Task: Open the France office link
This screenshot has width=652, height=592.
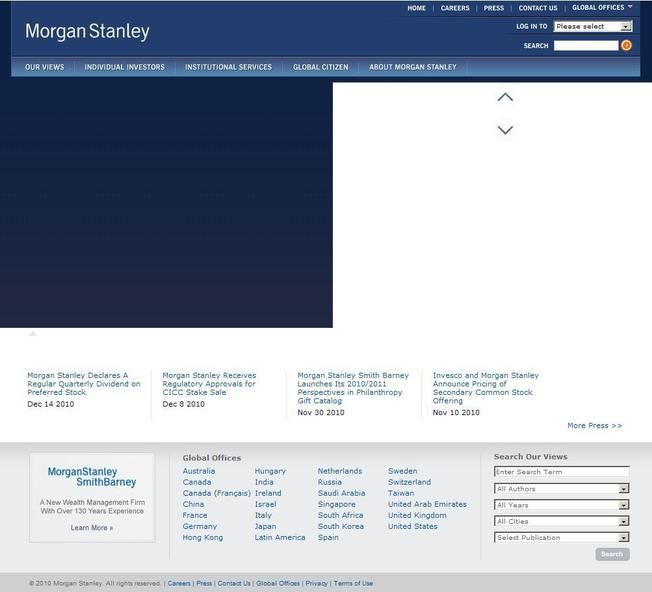Action: pos(195,515)
